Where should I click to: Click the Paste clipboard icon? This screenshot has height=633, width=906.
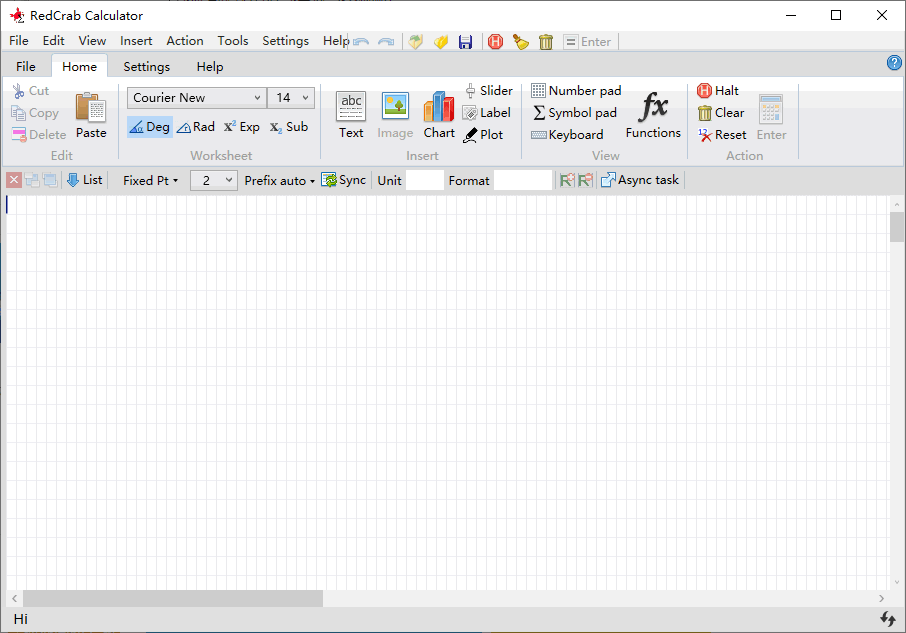[91, 108]
